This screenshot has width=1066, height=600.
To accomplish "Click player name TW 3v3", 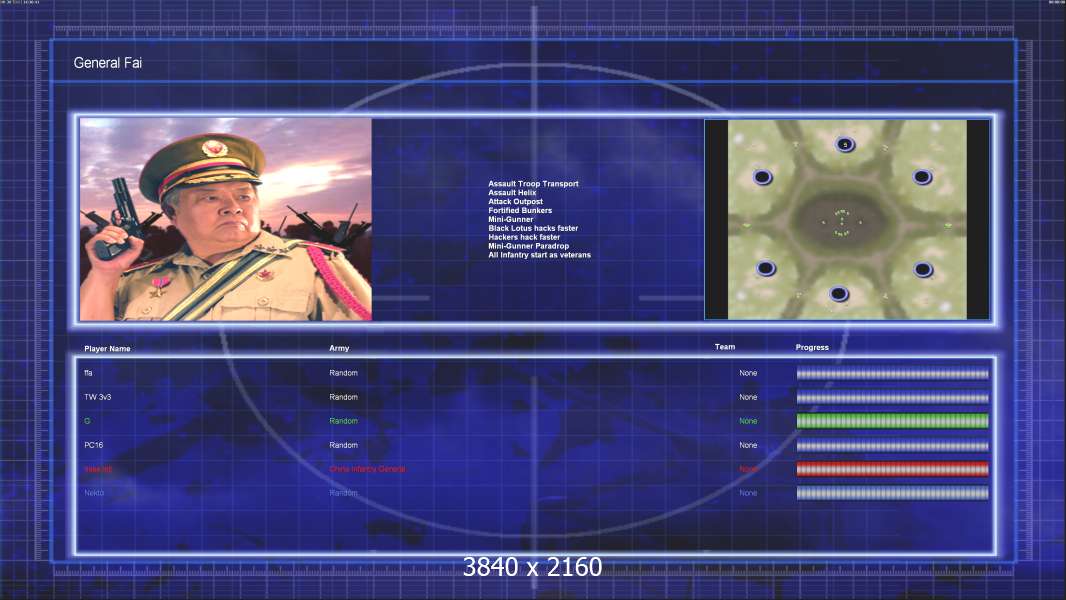I will tap(98, 397).
